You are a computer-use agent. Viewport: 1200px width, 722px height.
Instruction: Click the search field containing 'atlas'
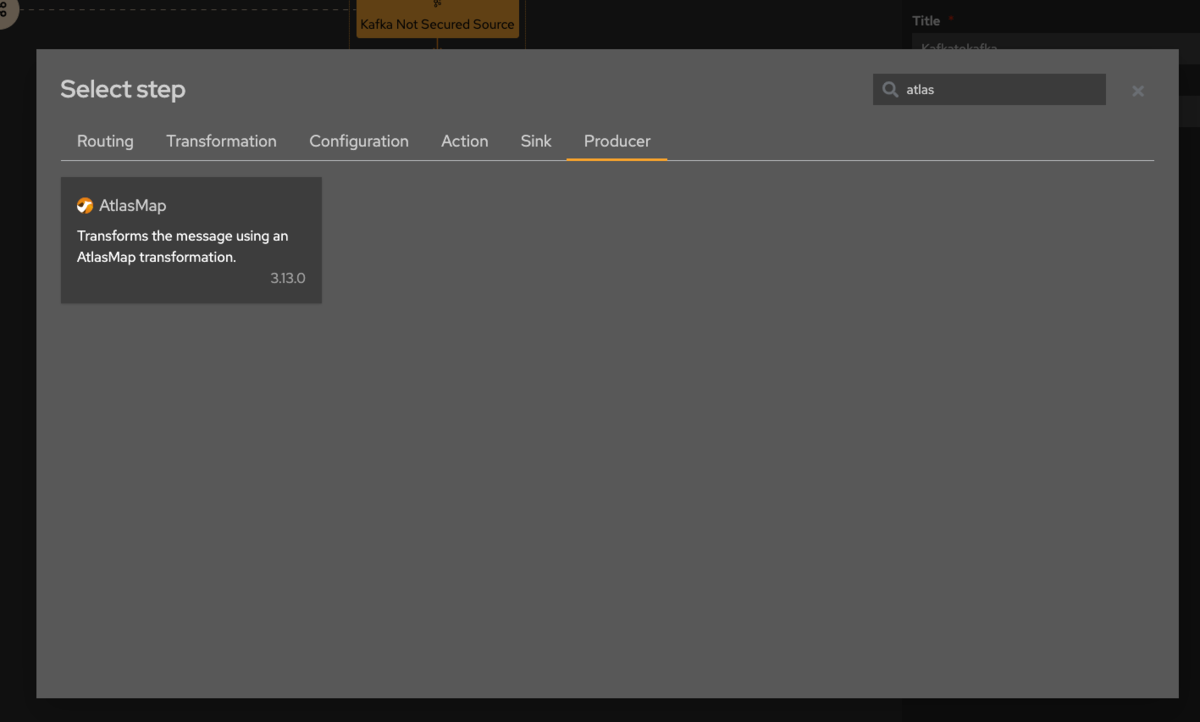click(989, 89)
